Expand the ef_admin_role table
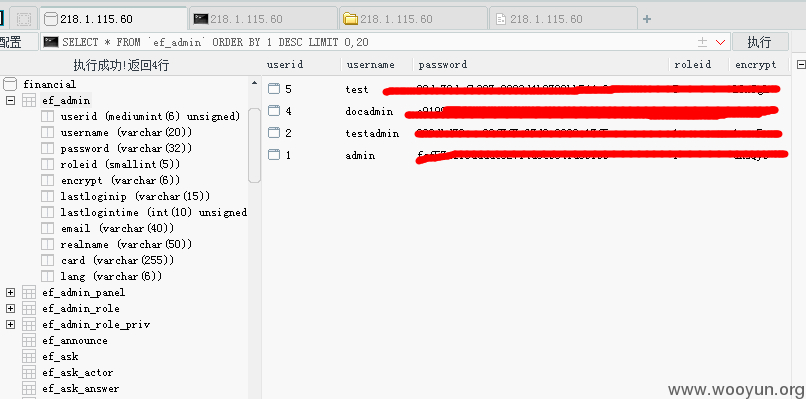The height and width of the screenshot is (399, 806). (x=10, y=309)
